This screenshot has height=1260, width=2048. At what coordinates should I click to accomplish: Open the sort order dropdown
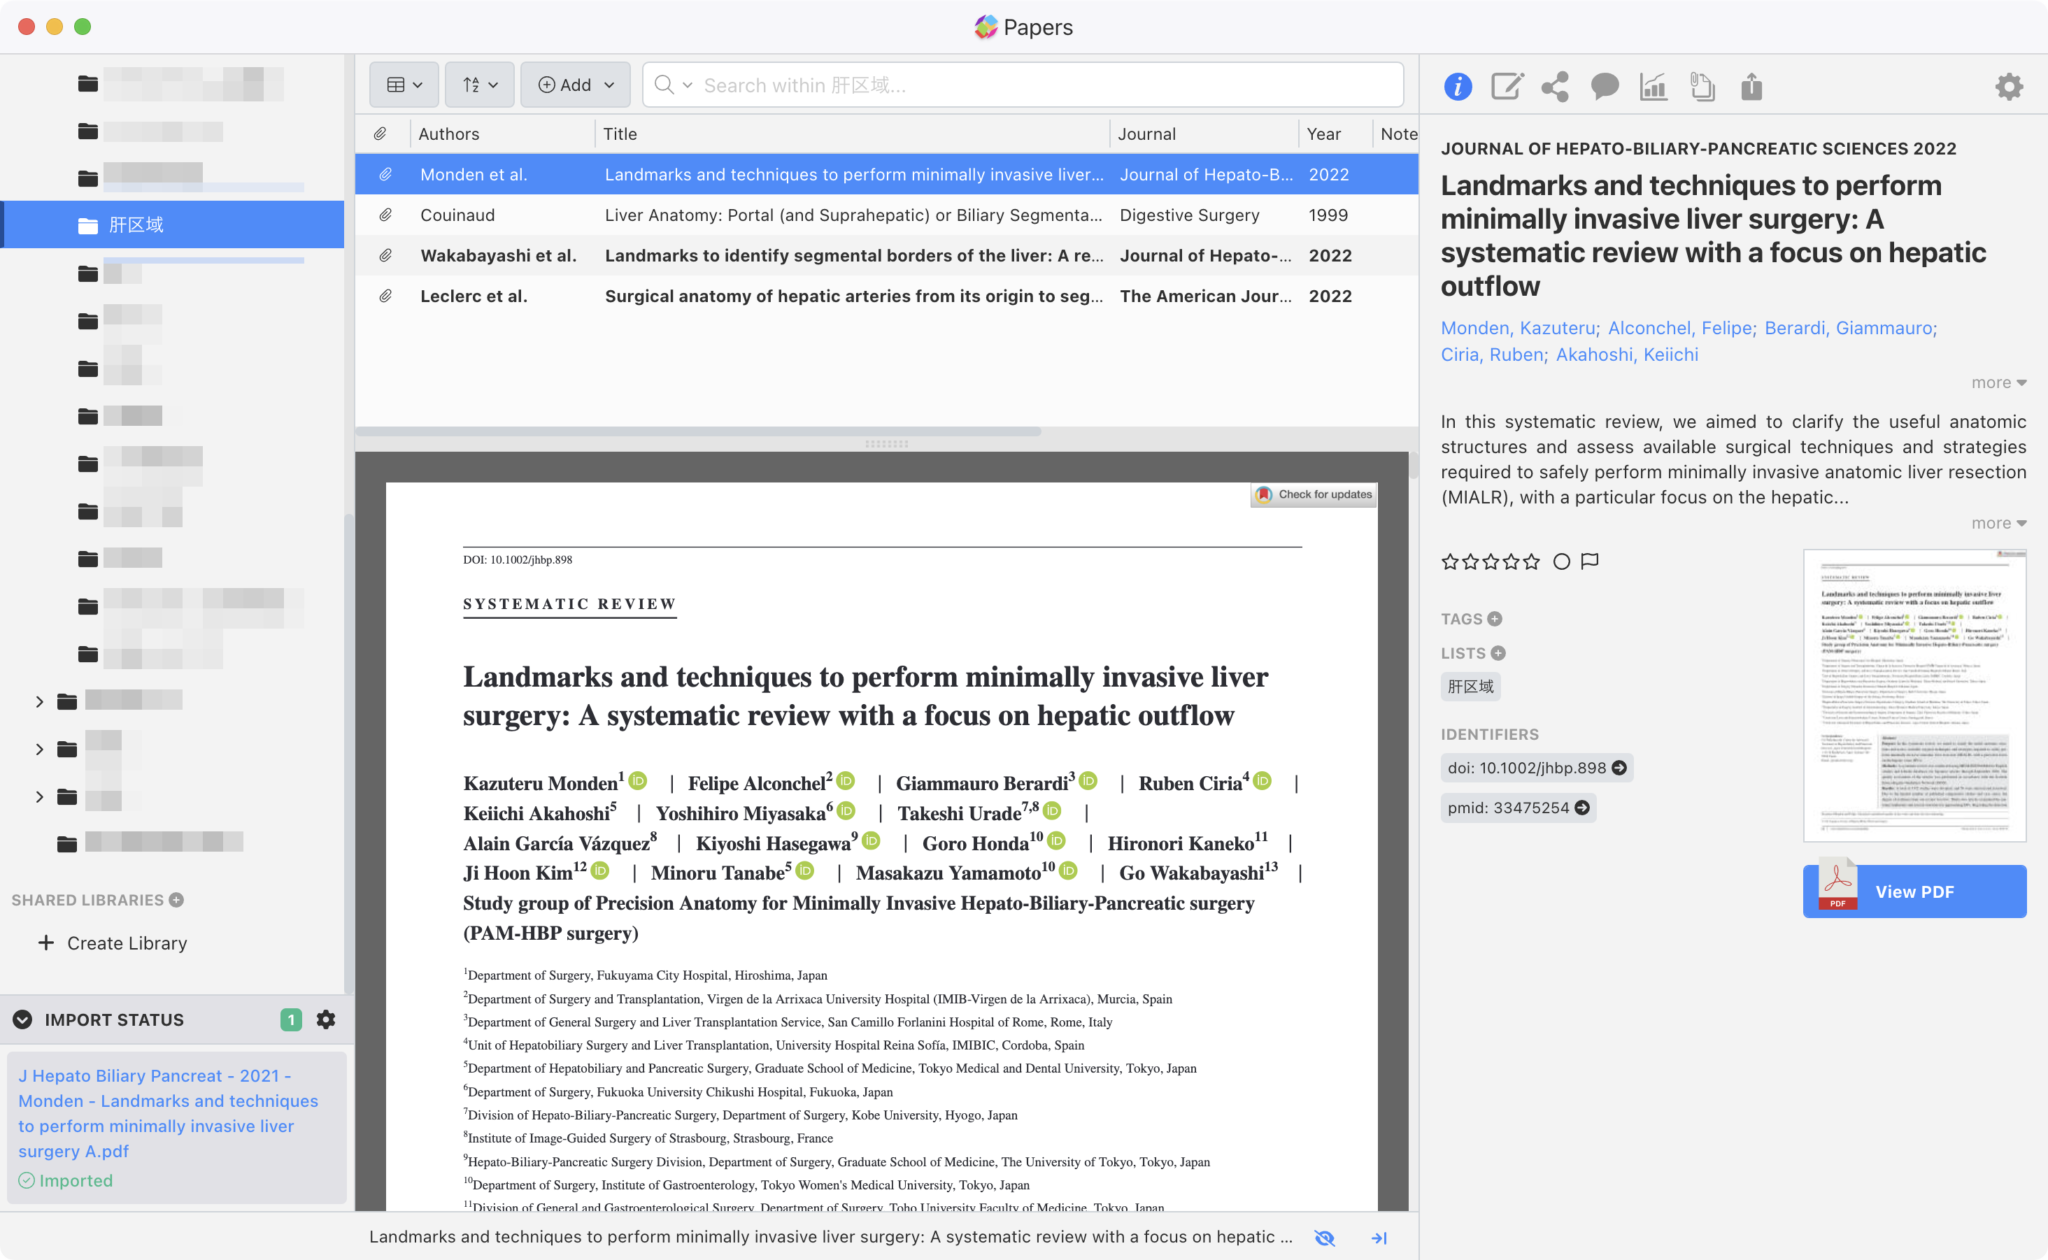coord(480,85)
